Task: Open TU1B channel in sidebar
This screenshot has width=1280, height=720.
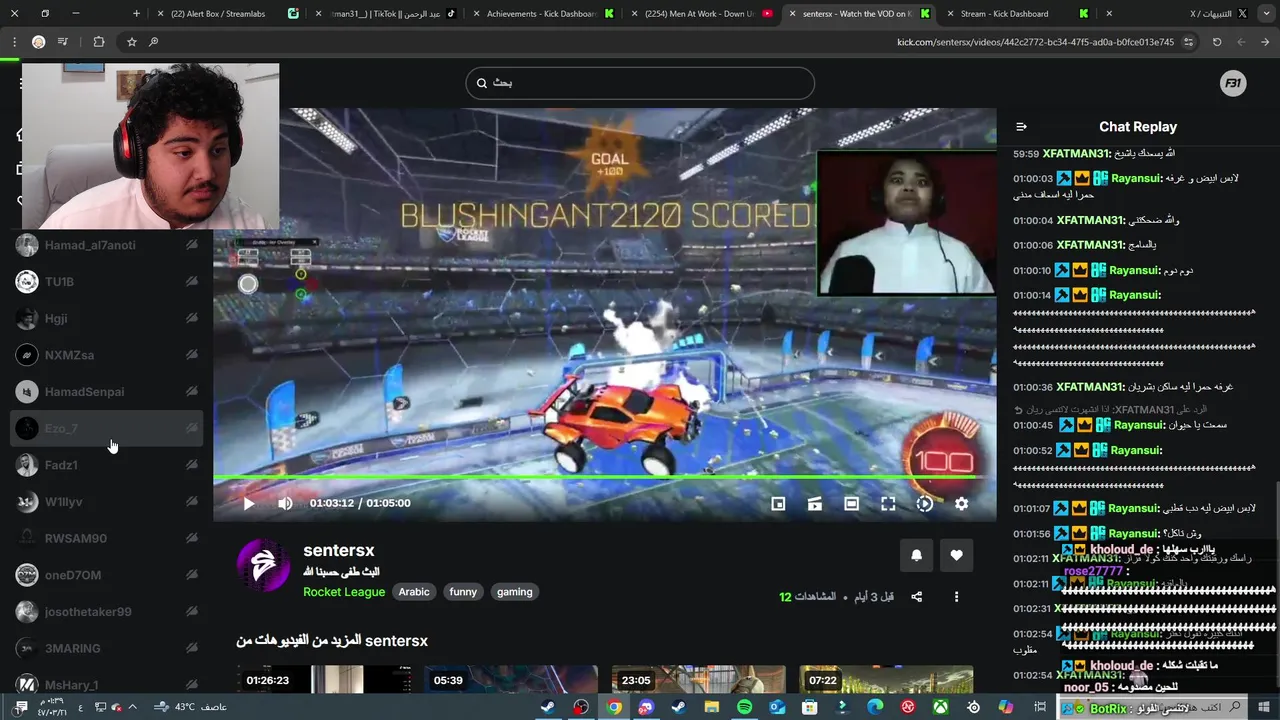Action: (x=107, y=282)
